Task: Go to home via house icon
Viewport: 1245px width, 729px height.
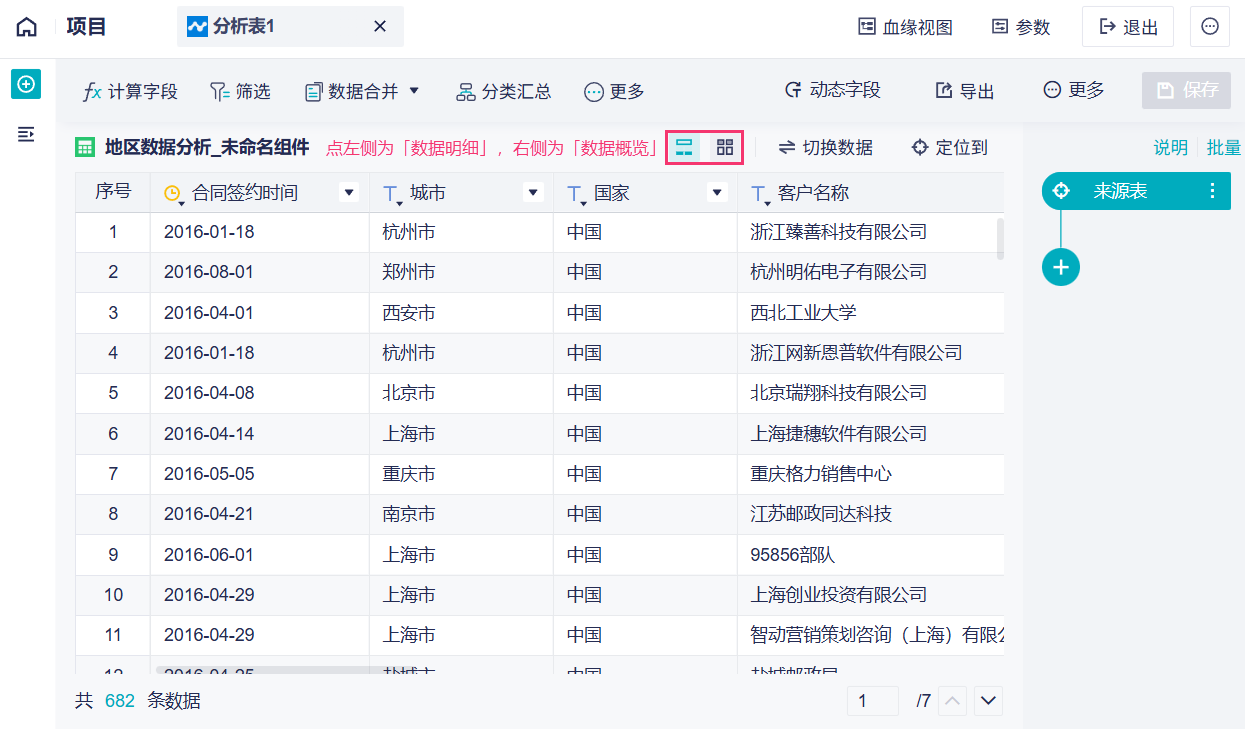Action: tap(27, 27)
